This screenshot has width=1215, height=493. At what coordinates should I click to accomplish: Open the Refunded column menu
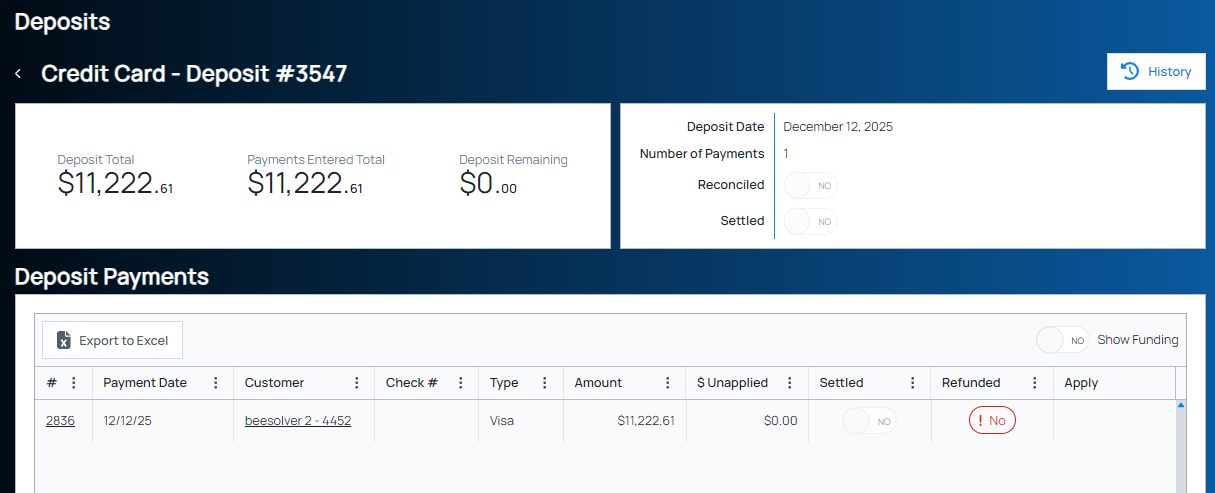1035,383
